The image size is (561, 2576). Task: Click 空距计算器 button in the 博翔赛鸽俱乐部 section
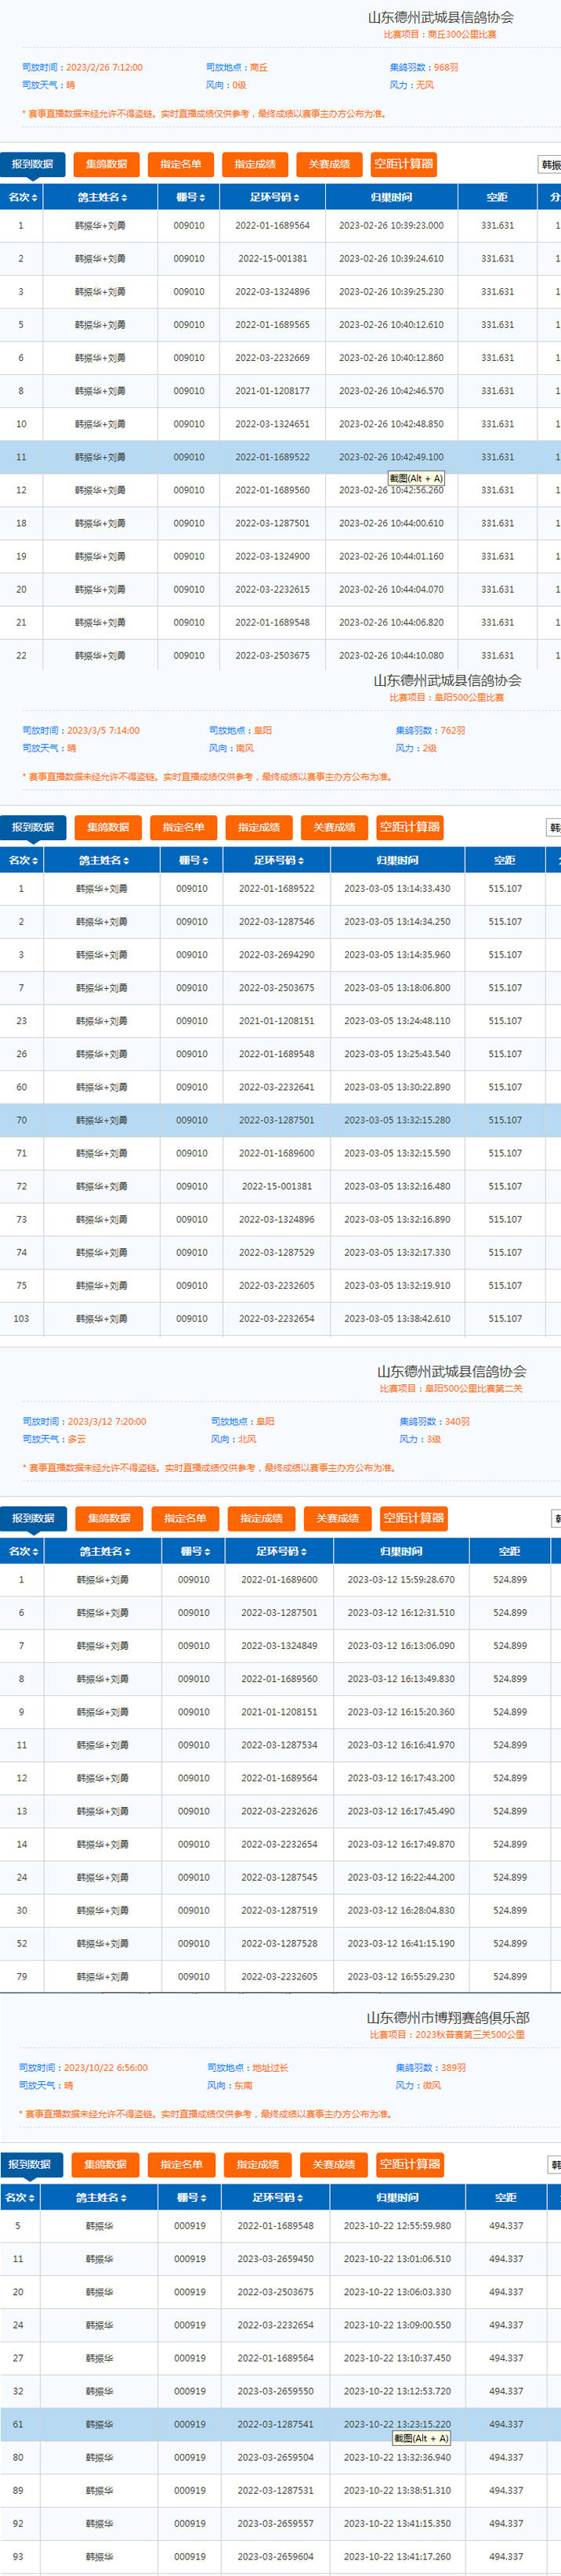(x=409, y=2164)
